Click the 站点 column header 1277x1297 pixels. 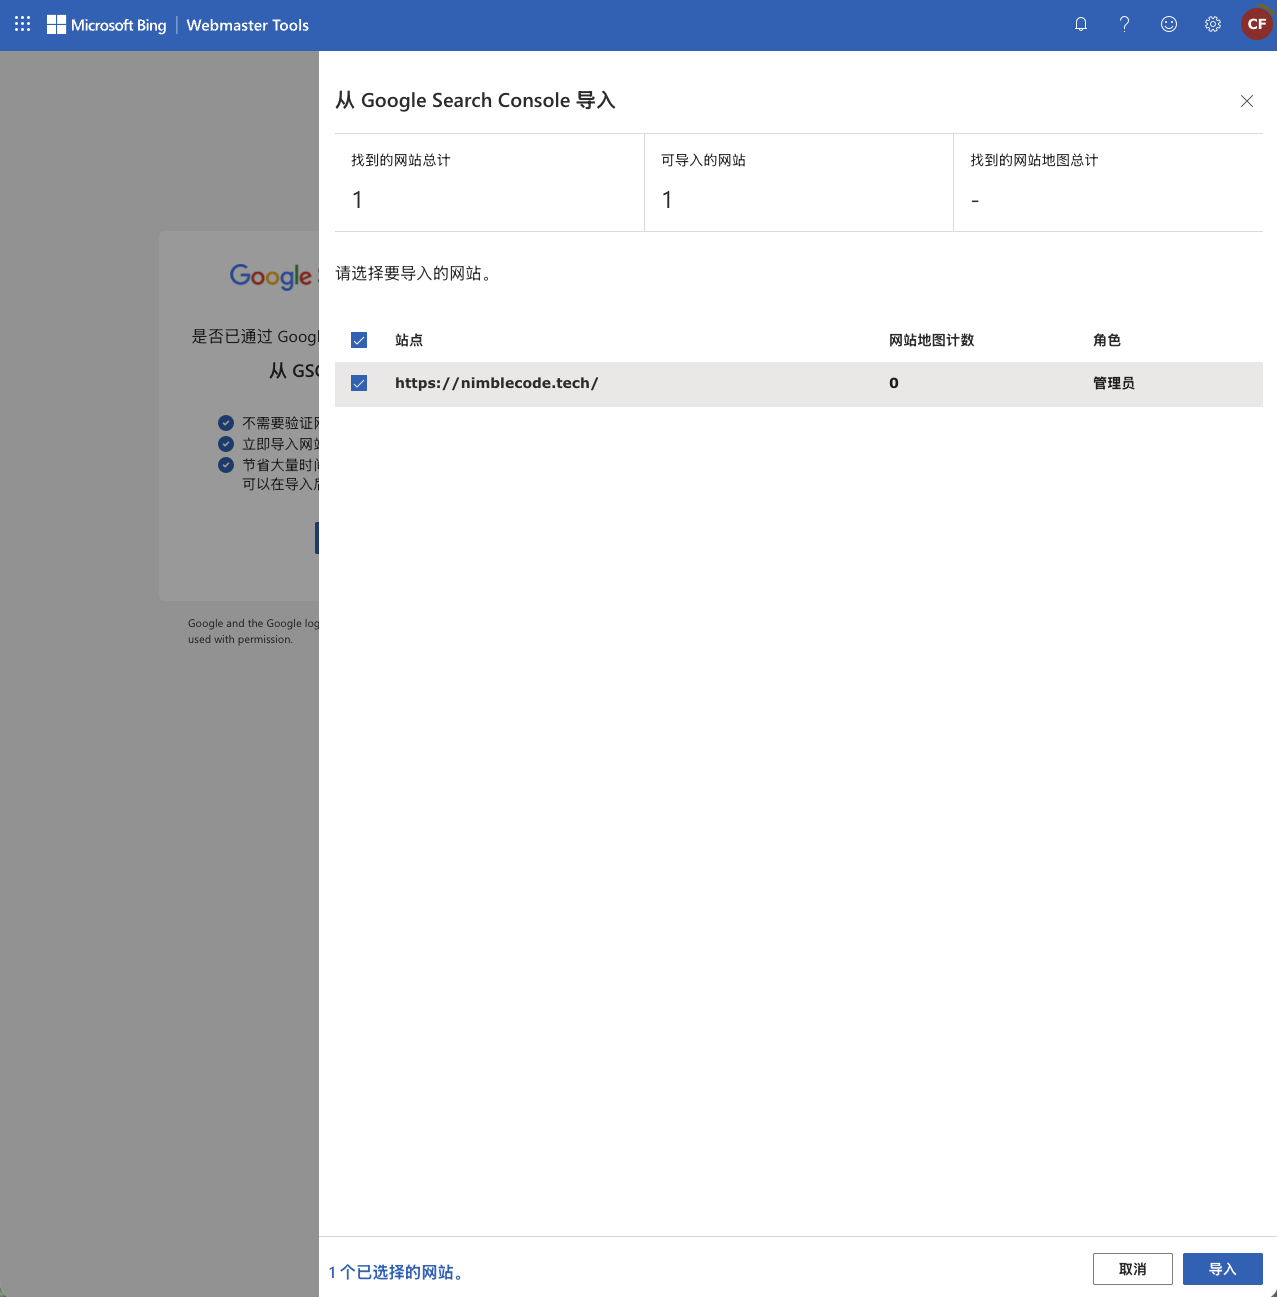click(409, 340)
